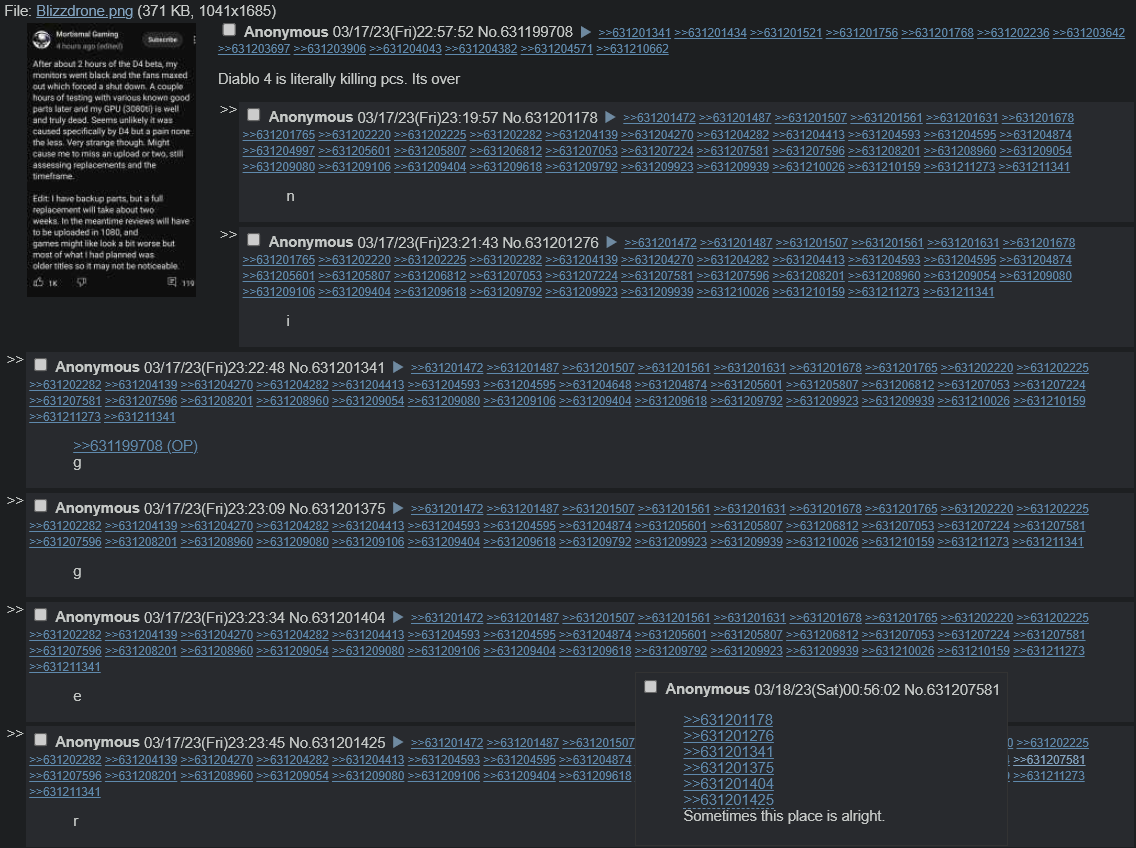Click post number 631207581 in the preview
Screen dimensions: 1136x848
[961, 689]
